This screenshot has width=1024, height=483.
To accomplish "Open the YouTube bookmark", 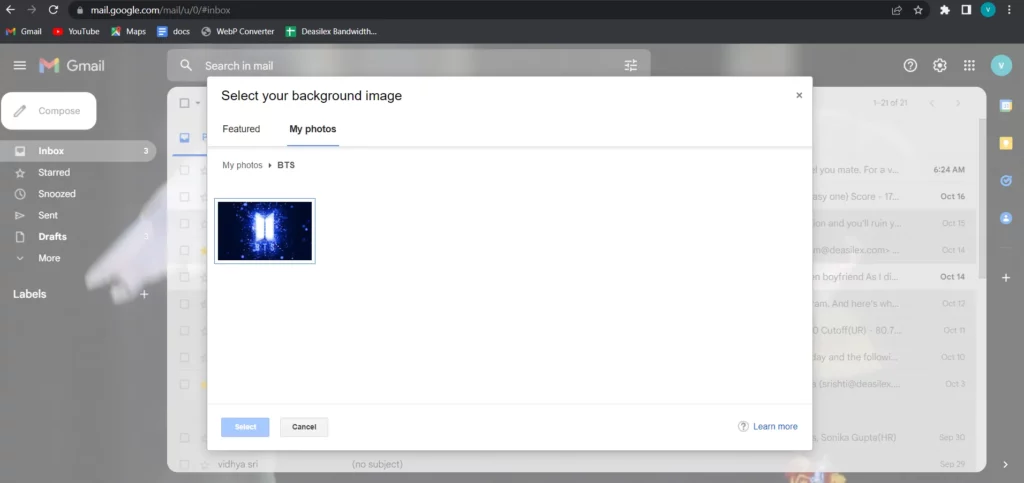I will point(76,31).
